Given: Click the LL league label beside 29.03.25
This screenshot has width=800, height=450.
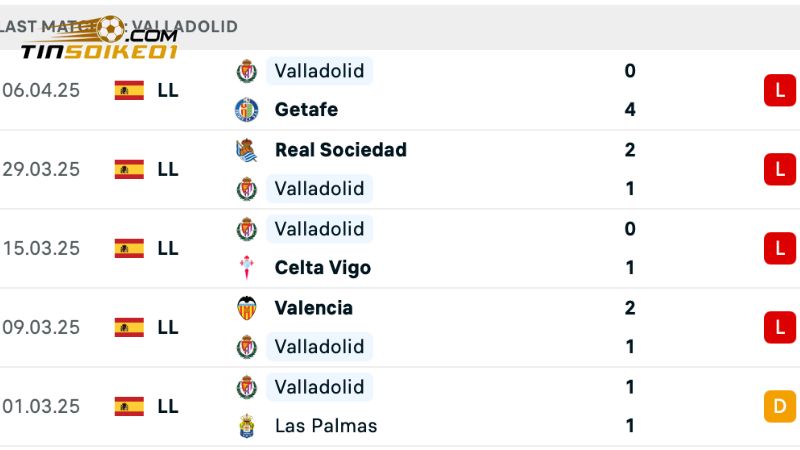Looking at the screenshot, I should click(x=168, y=169).
